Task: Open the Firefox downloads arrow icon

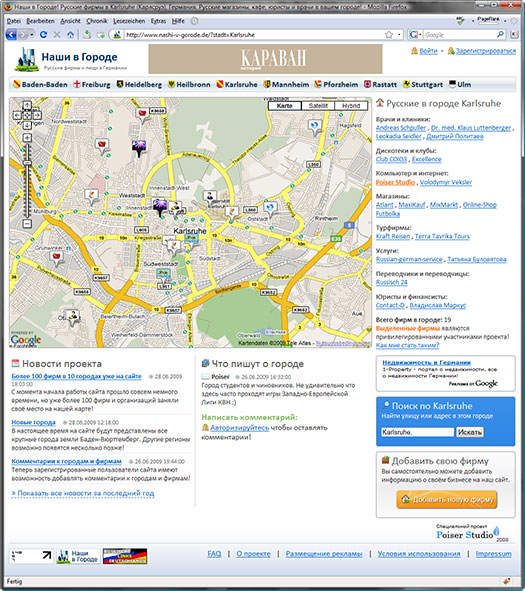Action: coord(87,35)
